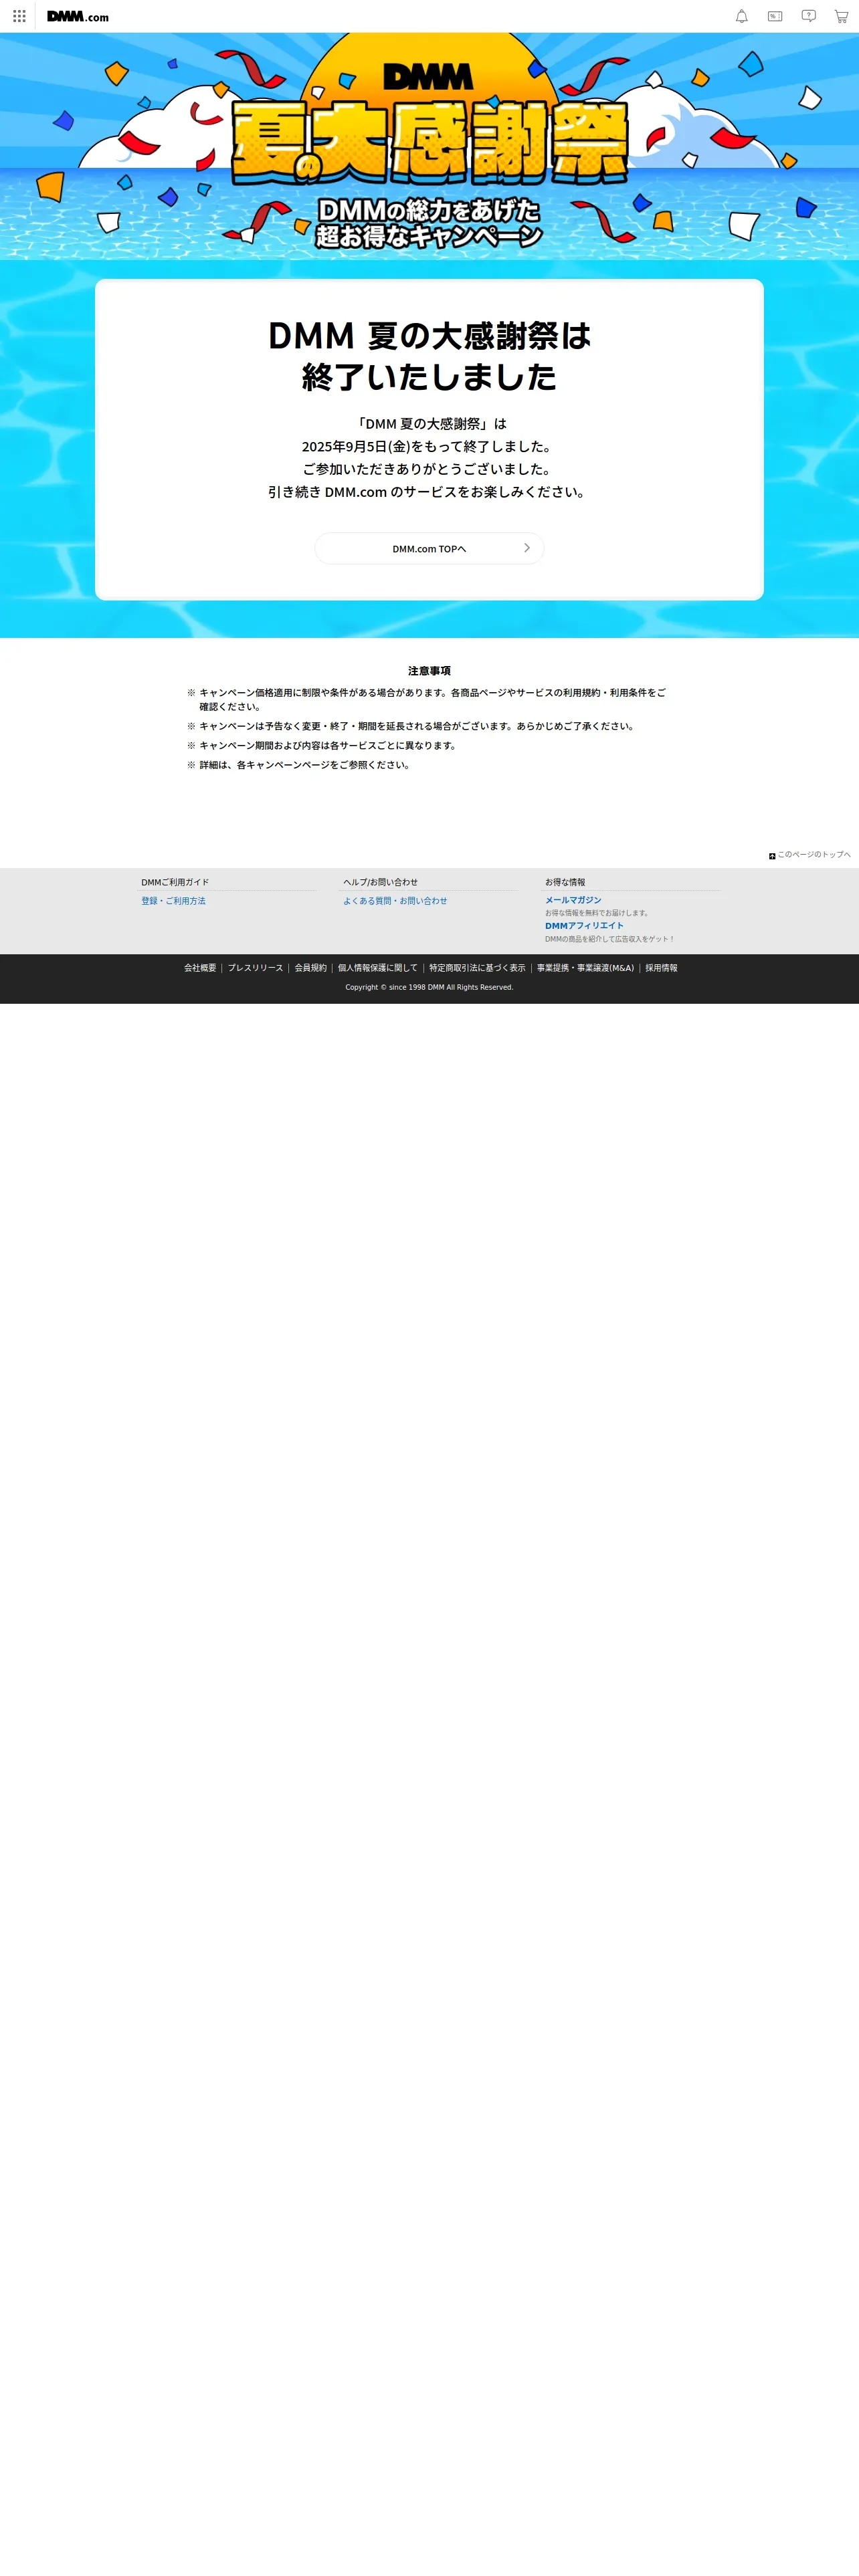The image size is (859, 2576).
Task: Click このページのトップへ link
Action: coord(810,855)
